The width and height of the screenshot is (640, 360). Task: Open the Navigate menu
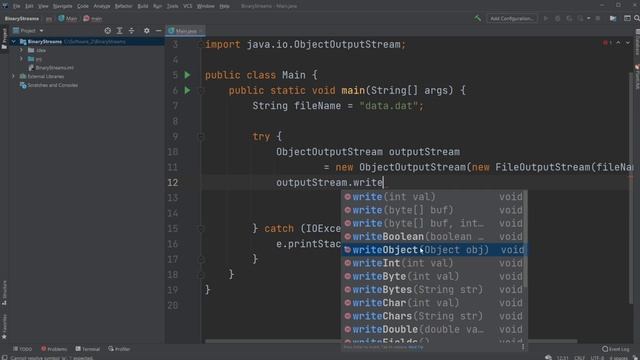click(x=62, y=6)
